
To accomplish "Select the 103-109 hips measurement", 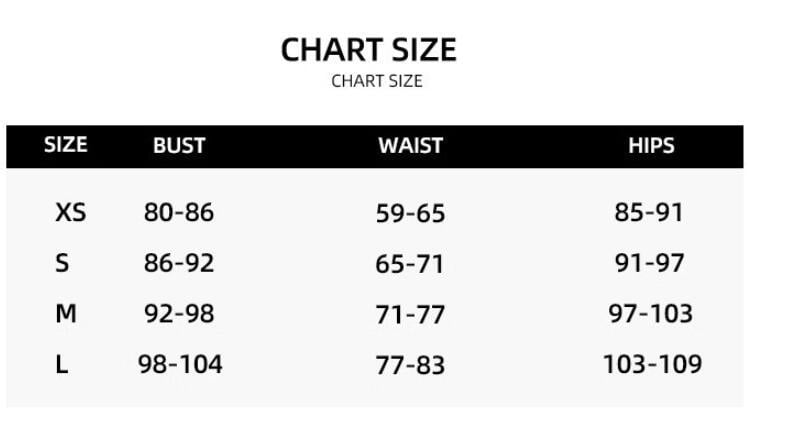I will click(652, 364).
